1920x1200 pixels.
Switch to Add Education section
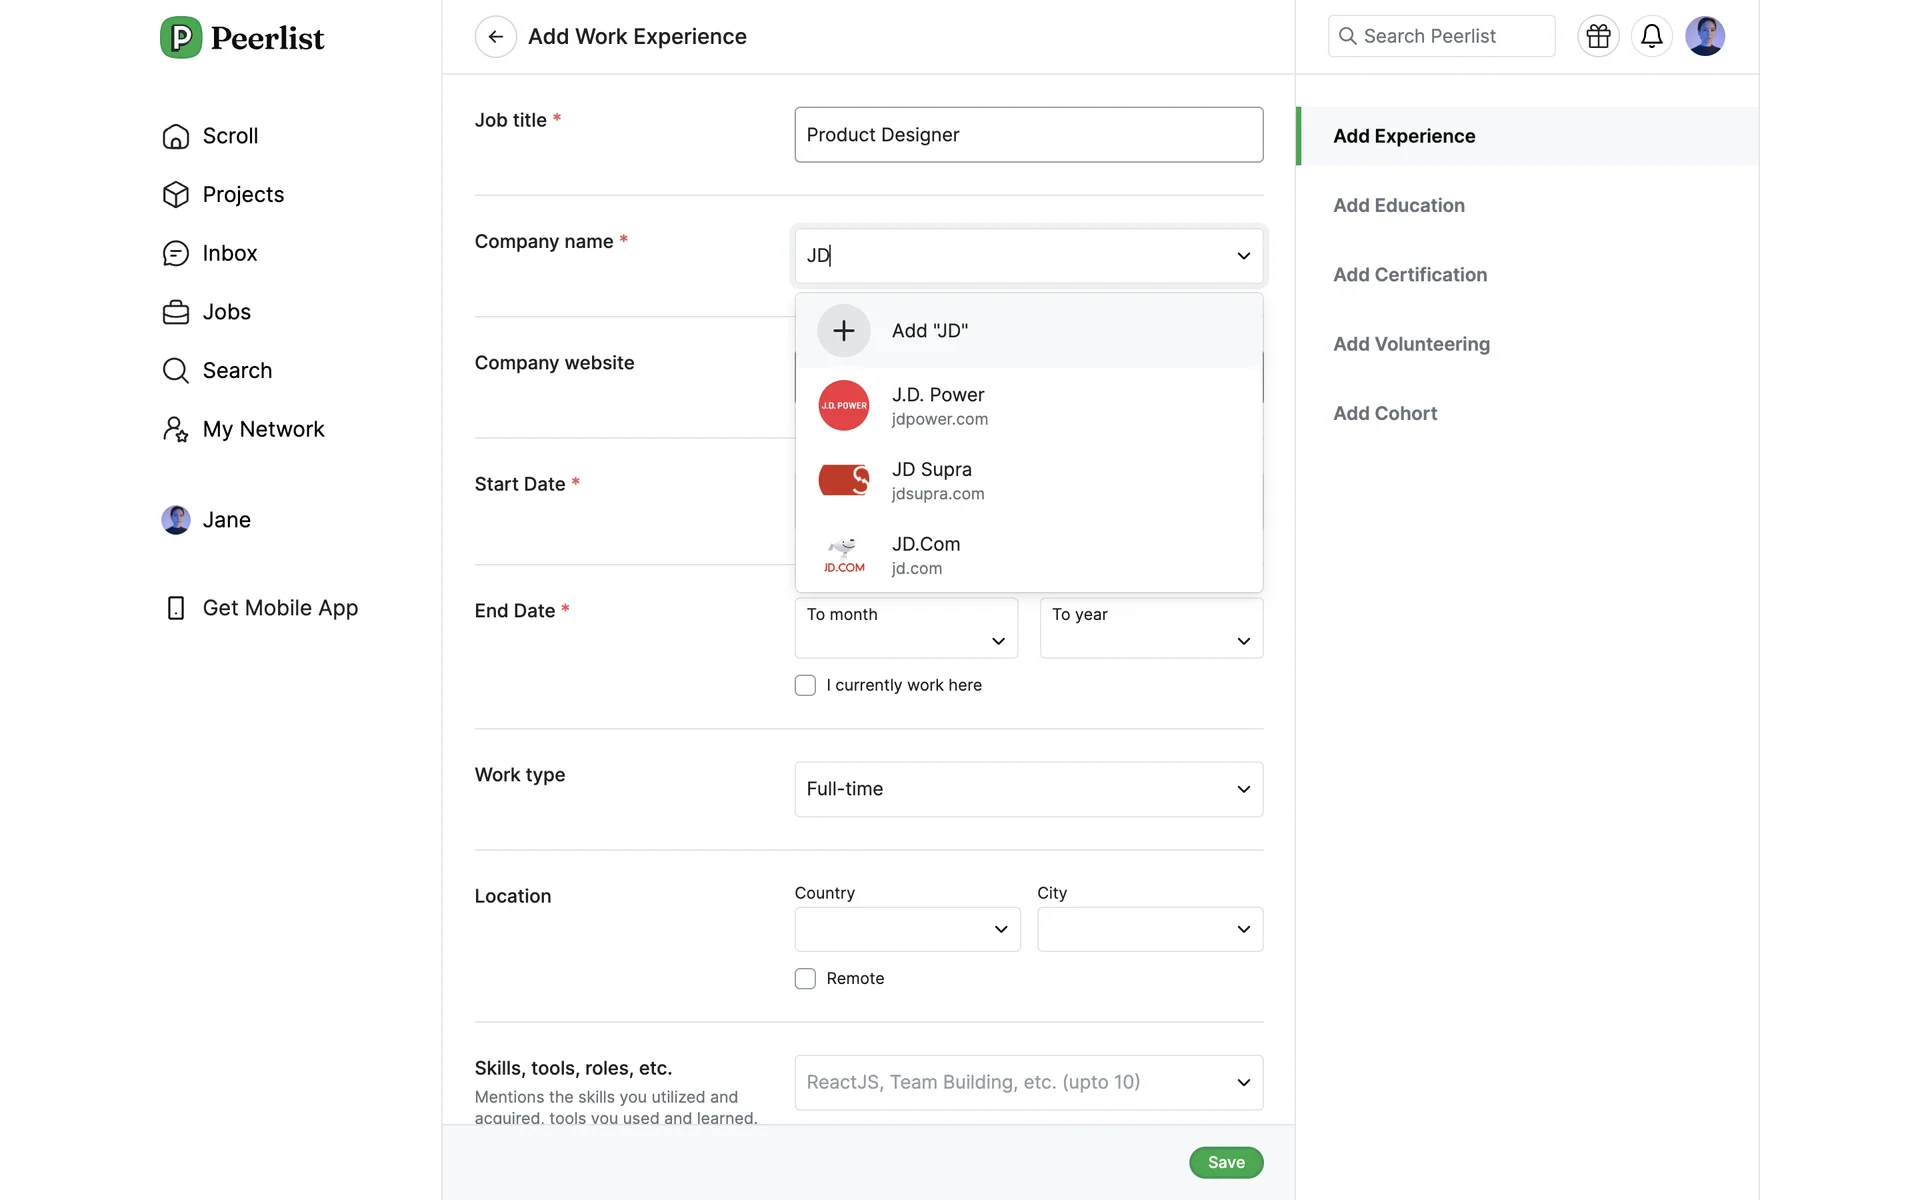[1398, 206]
